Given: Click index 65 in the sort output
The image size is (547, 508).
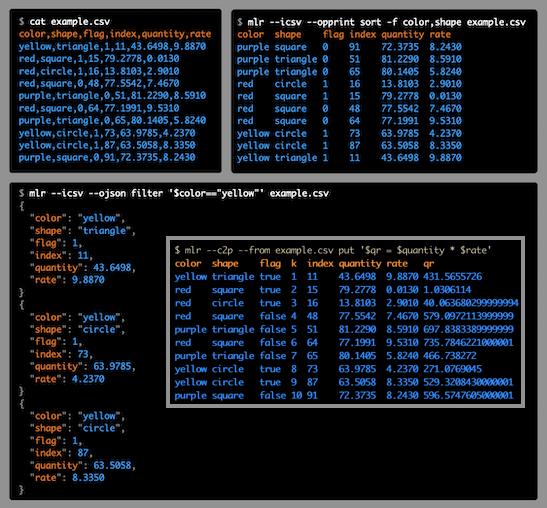Looking at the screenshot, I should pyautogui.click(x=355, y=72).
